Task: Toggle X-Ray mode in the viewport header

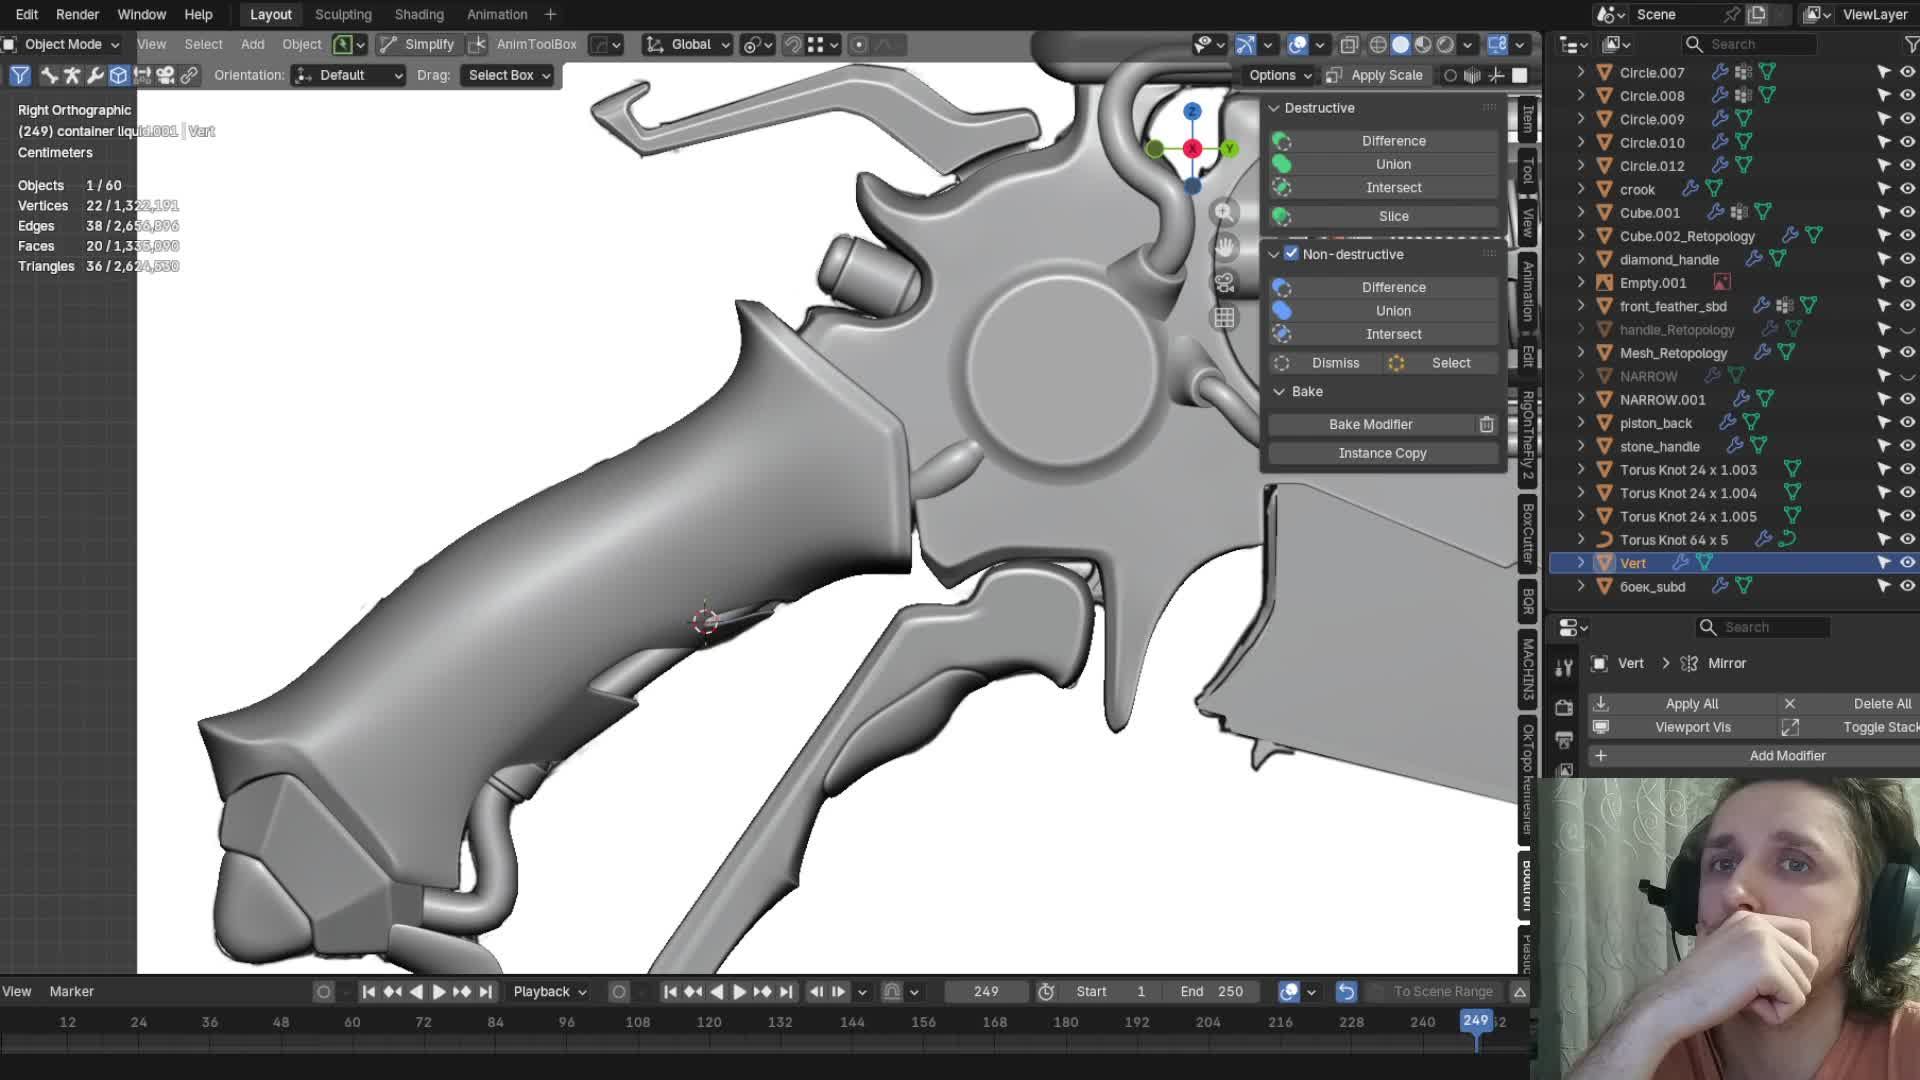Action: point(1349,44)
